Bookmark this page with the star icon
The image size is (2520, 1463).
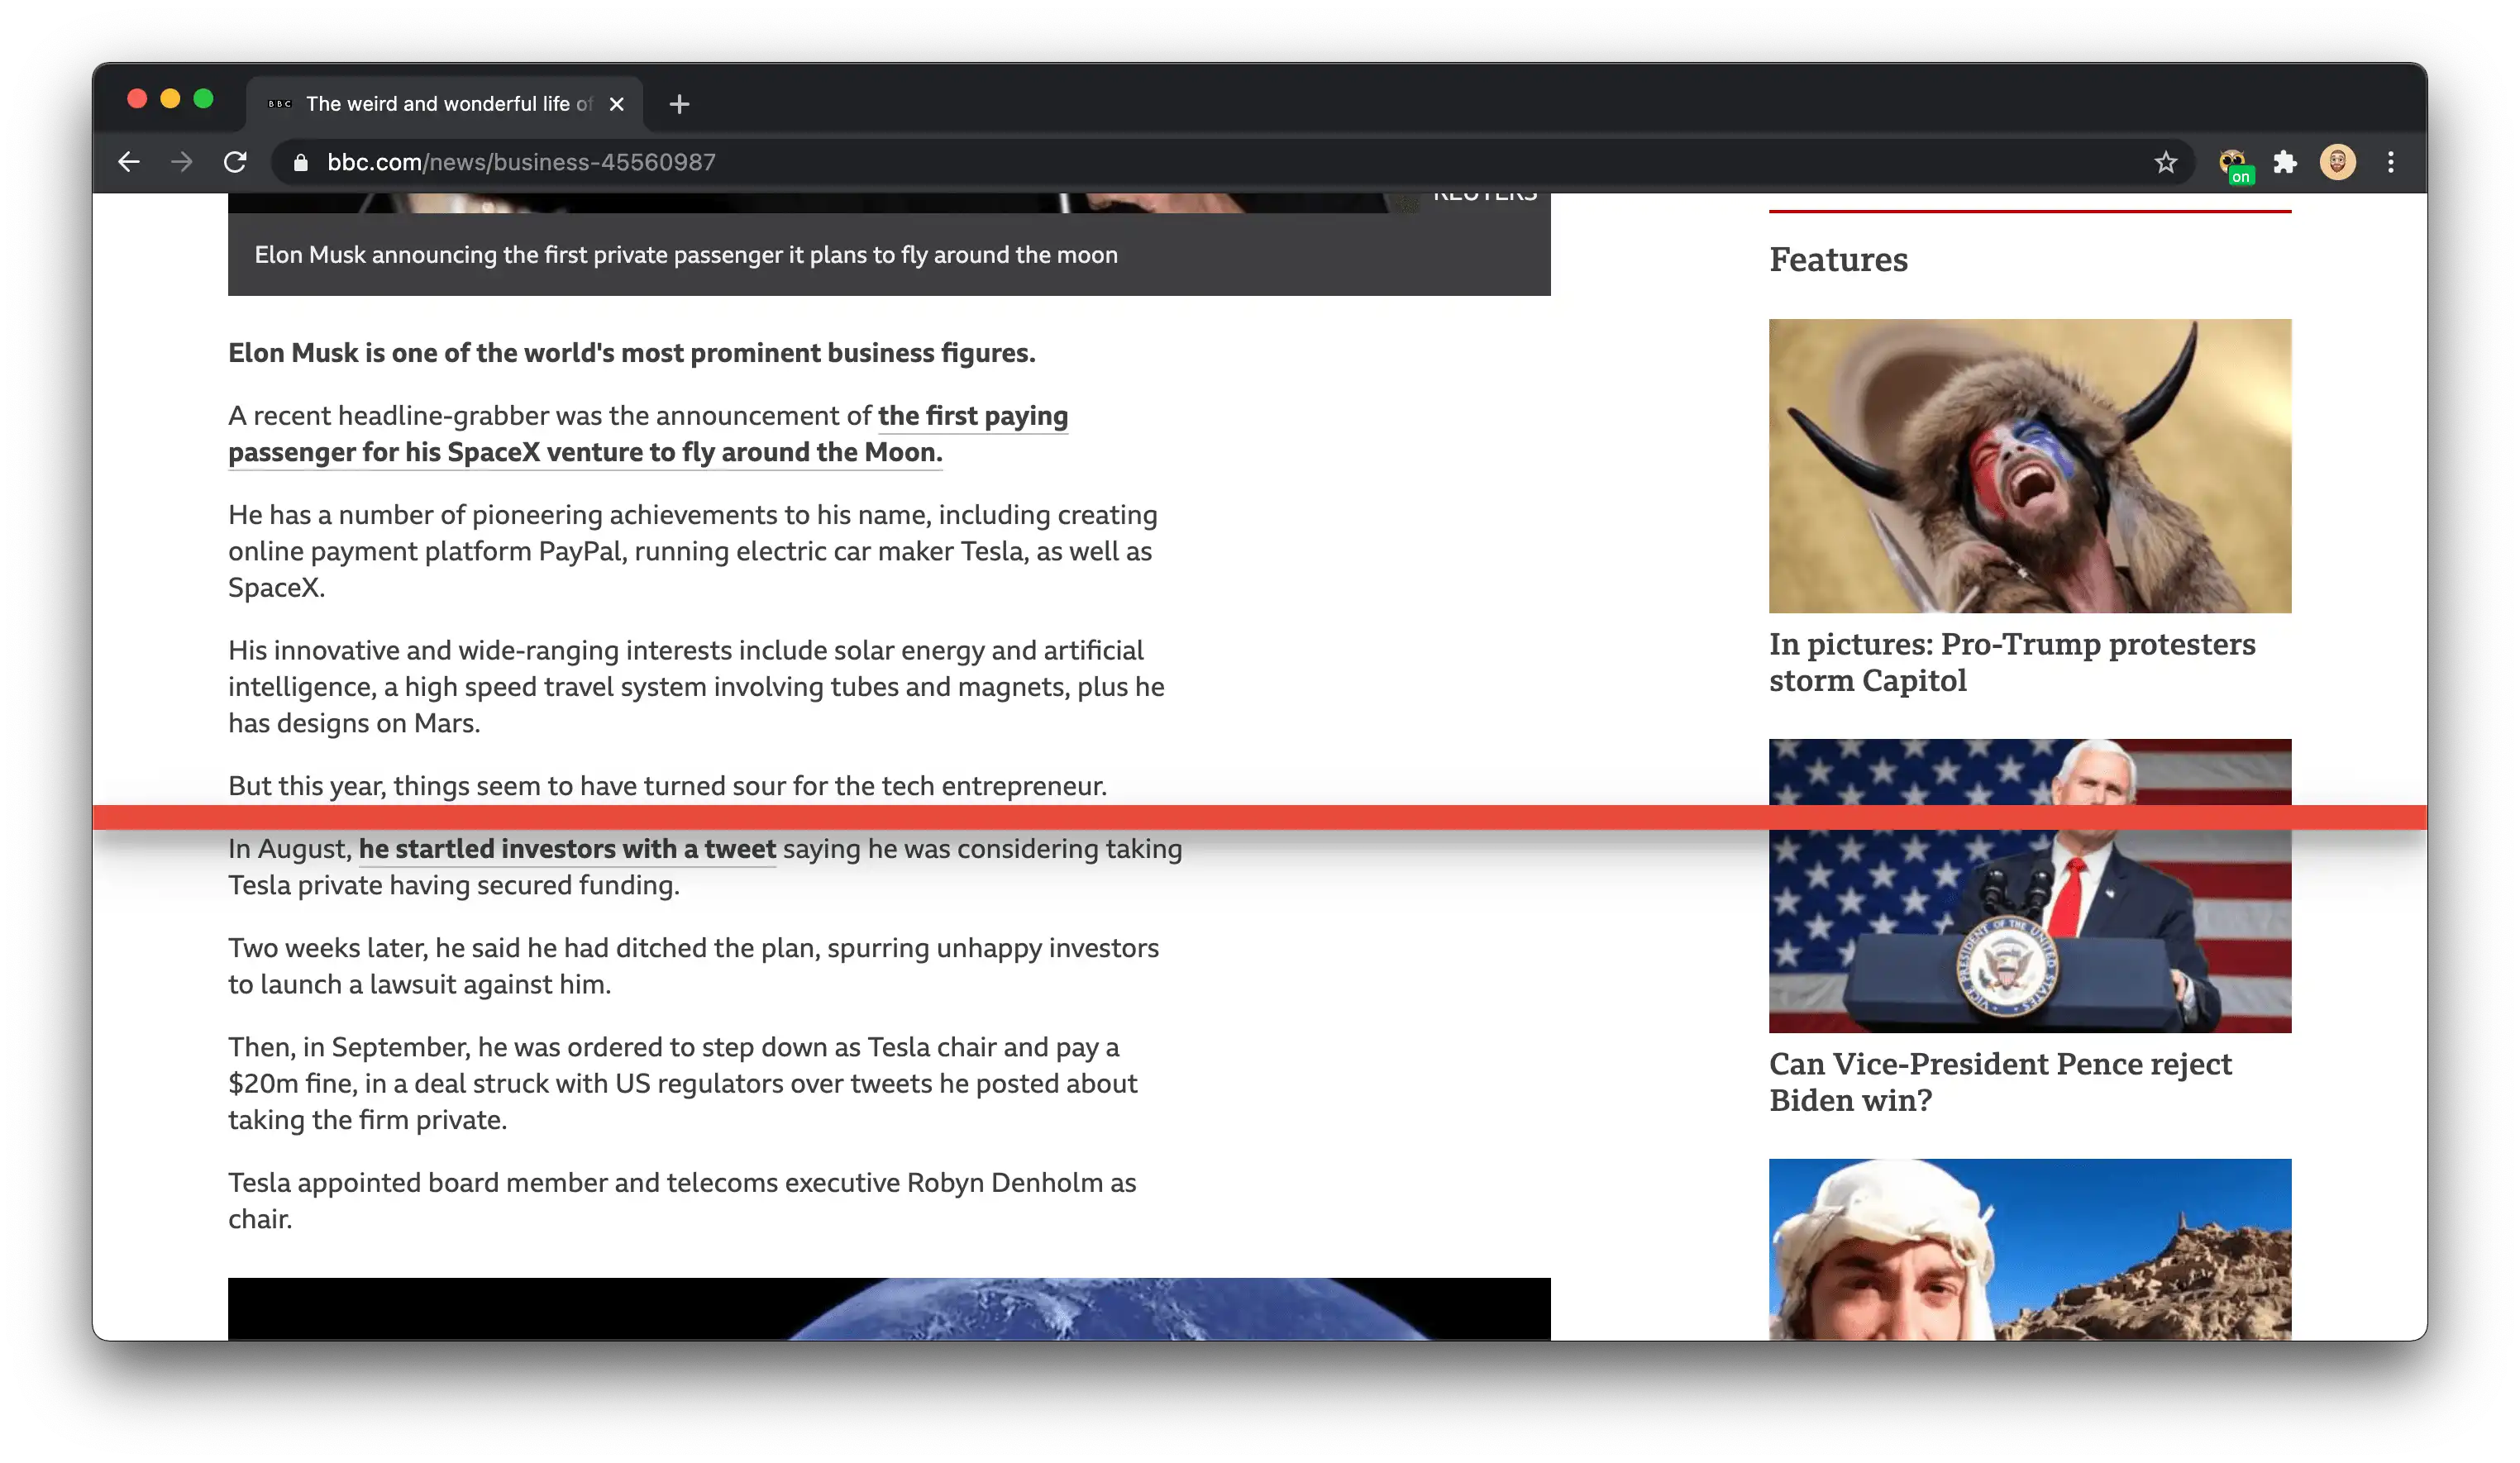pyautogui.click(x=2165, y=162)
